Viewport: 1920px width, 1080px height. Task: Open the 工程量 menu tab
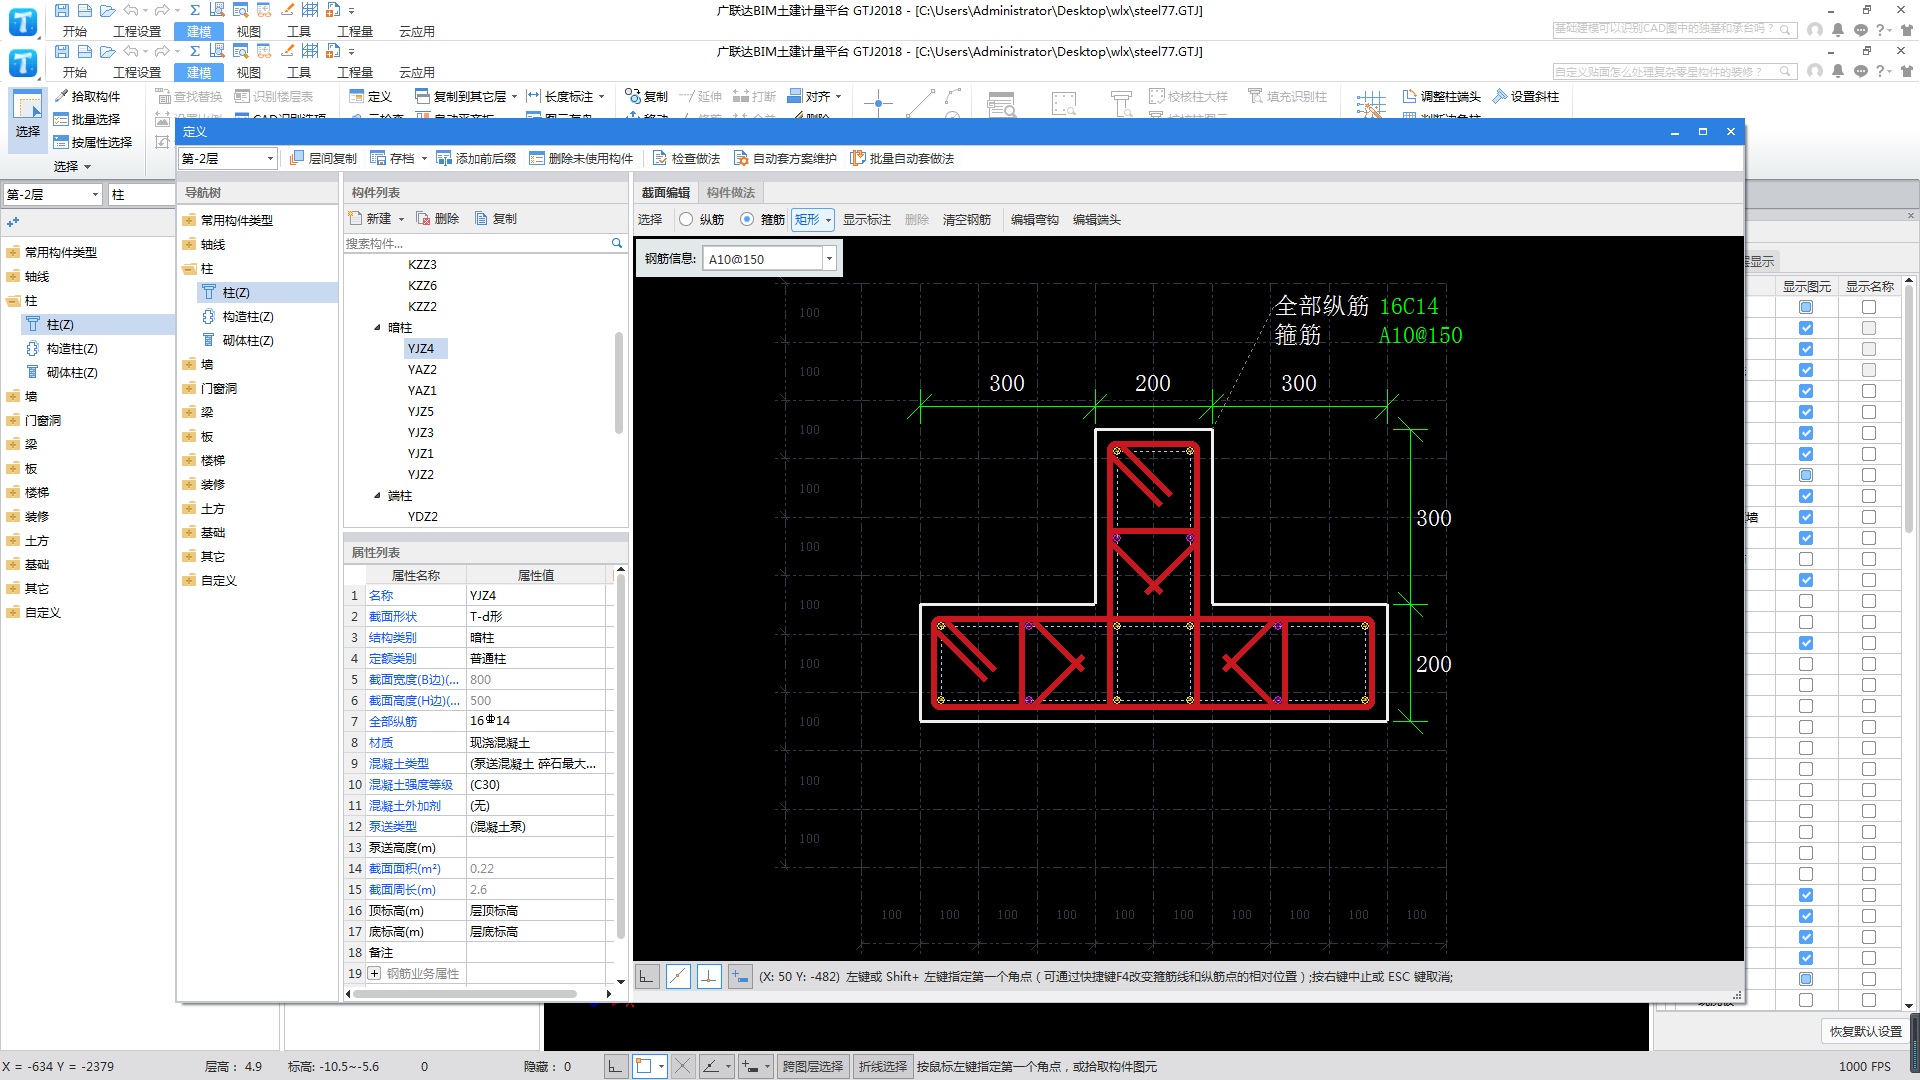click(354, 72)
